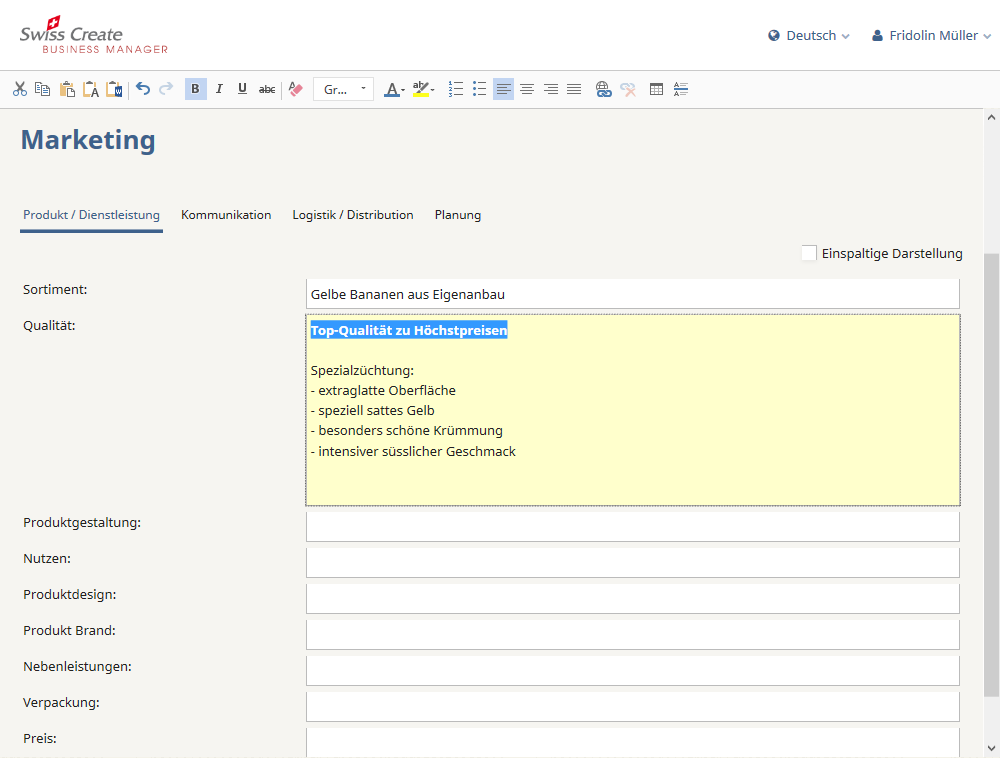Toggle Bold formatting button
1000x758 pixels.
[195, 89]
